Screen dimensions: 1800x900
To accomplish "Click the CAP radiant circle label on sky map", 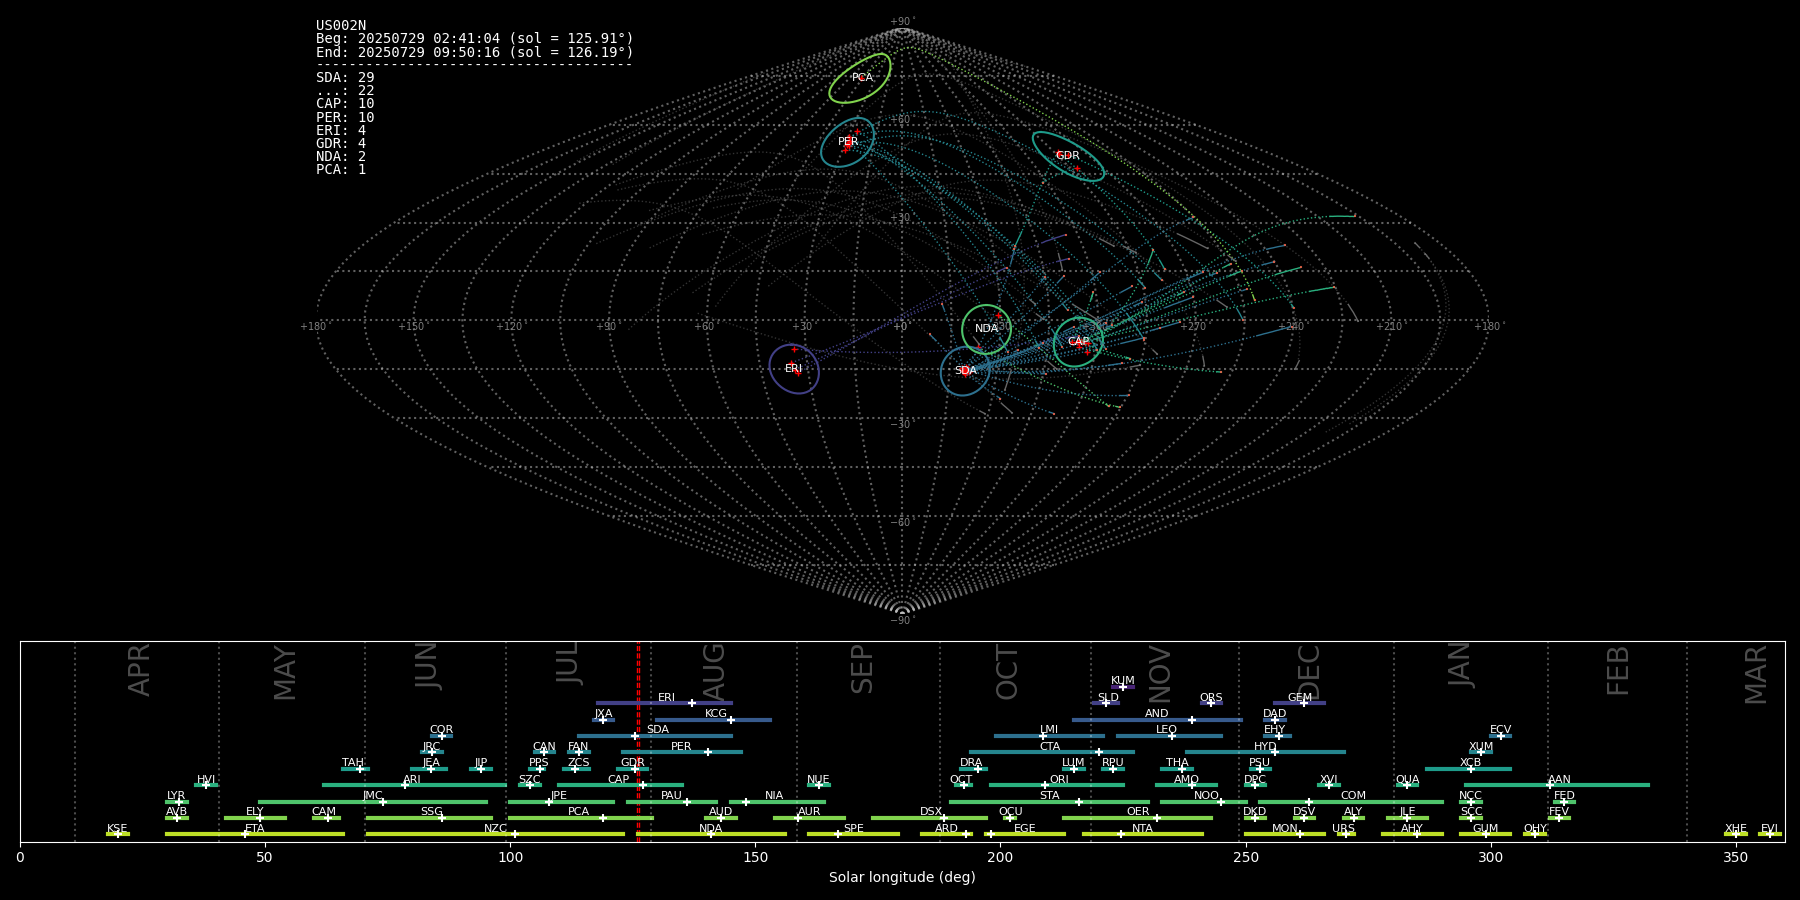I will pyautogui.click(x=1078, y=341).
